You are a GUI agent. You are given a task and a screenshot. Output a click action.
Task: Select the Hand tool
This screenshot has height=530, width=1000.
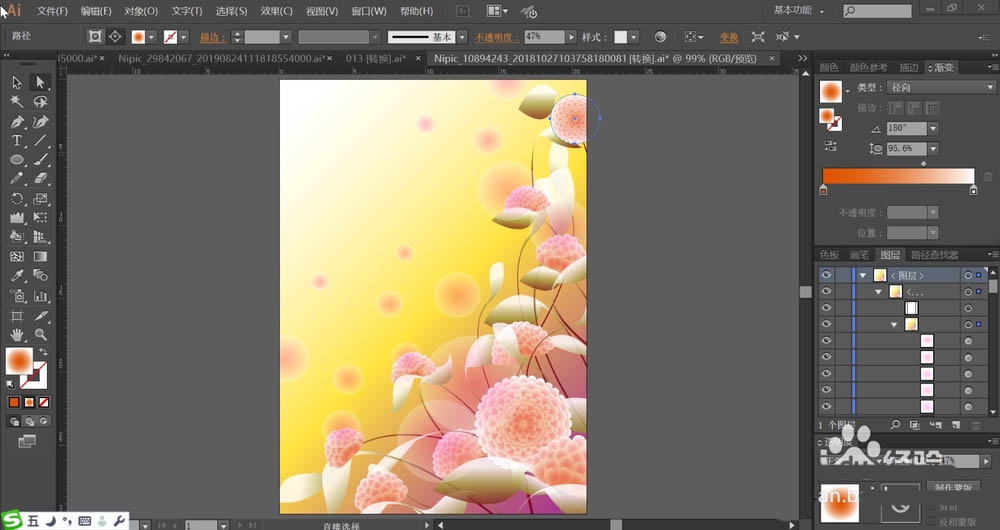click(x=17, y=334)
